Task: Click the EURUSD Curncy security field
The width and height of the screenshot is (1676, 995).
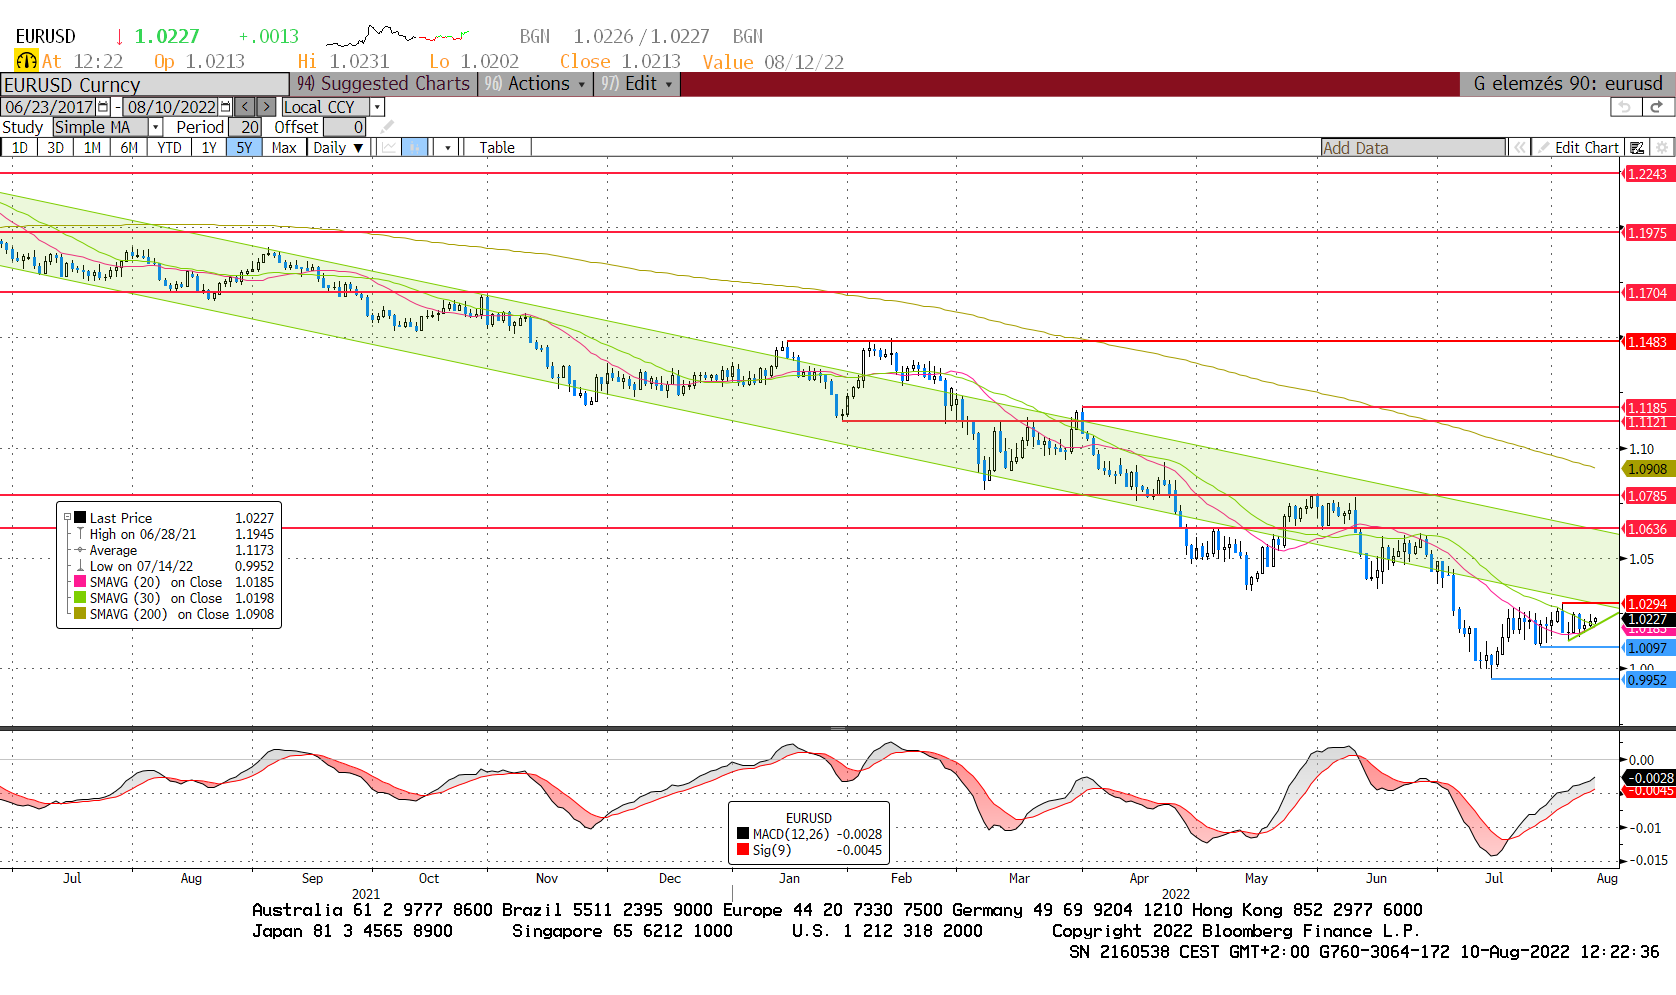Action: click(145, 85)
